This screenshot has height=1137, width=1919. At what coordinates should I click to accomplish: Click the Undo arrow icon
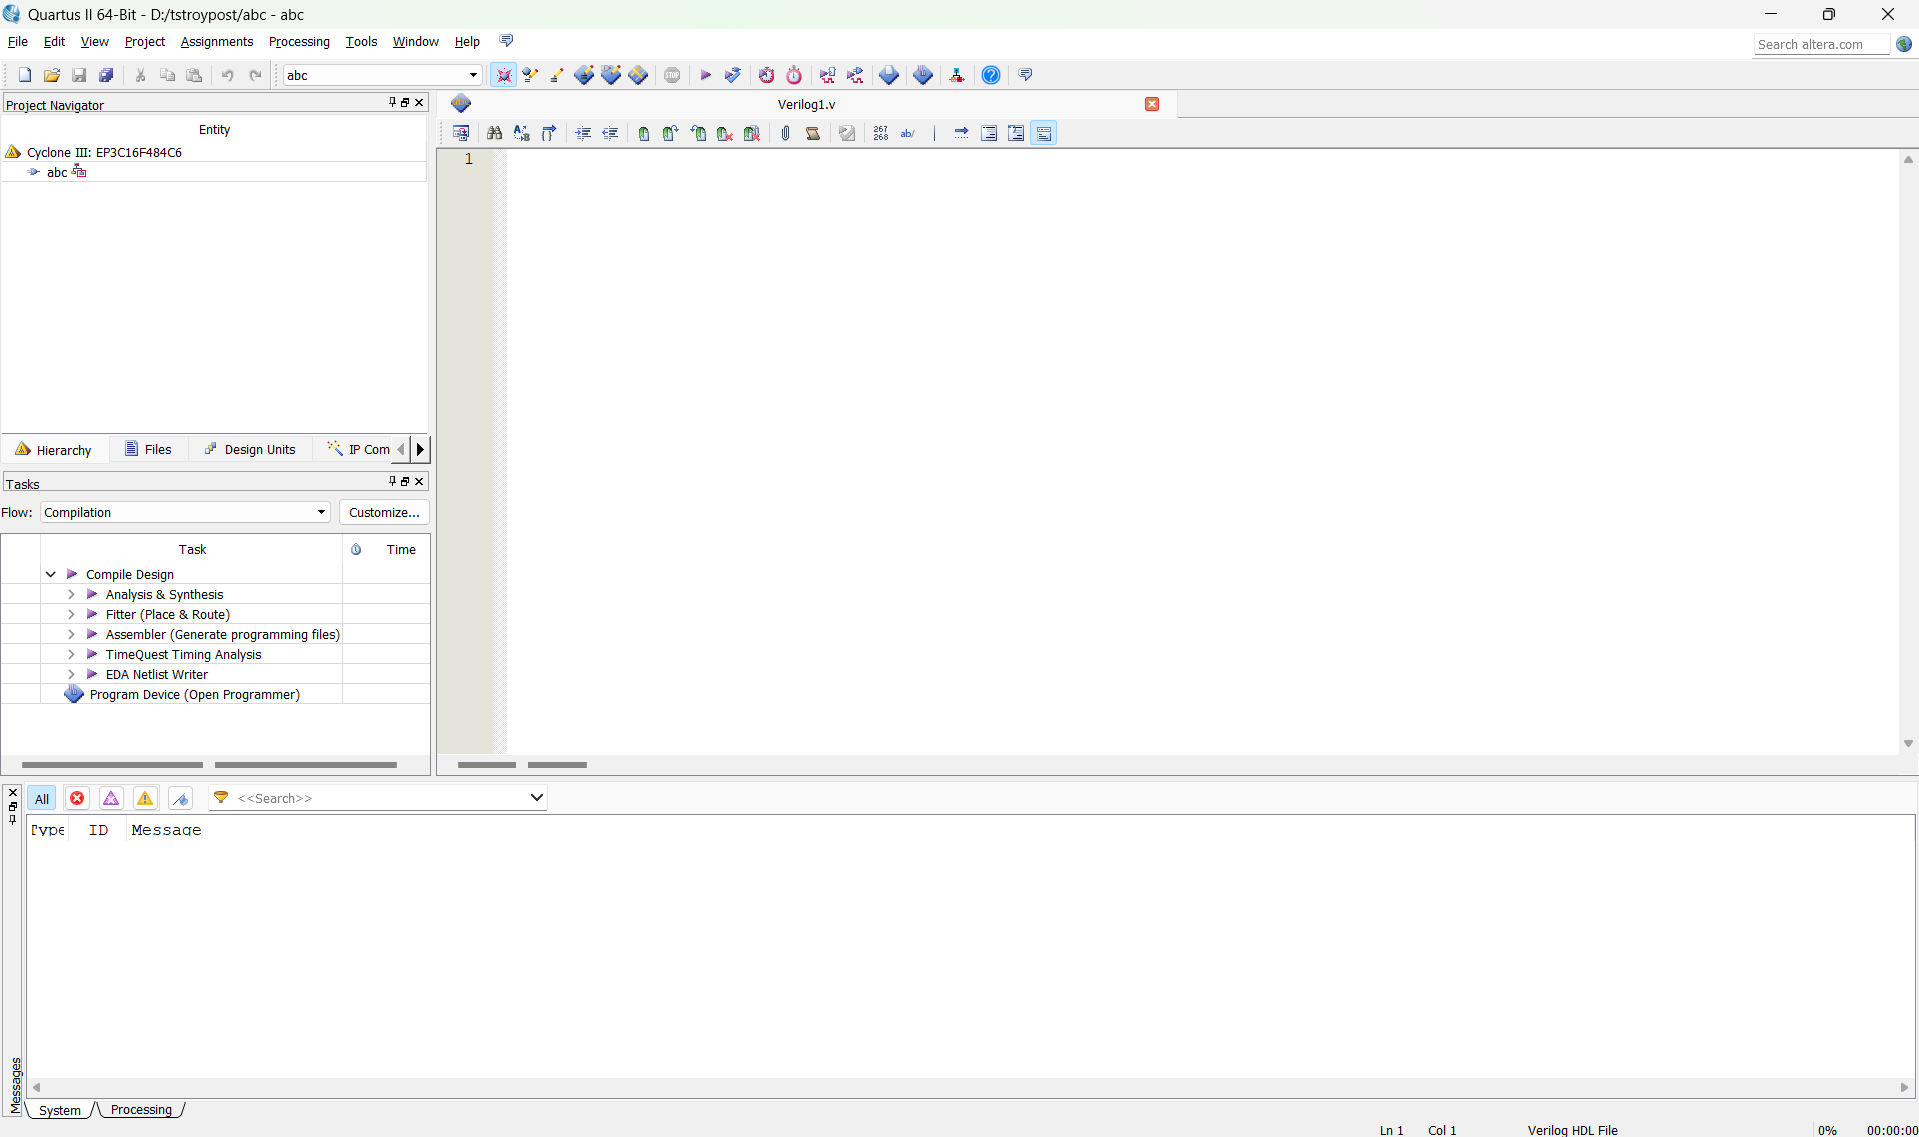pos(228,75)
